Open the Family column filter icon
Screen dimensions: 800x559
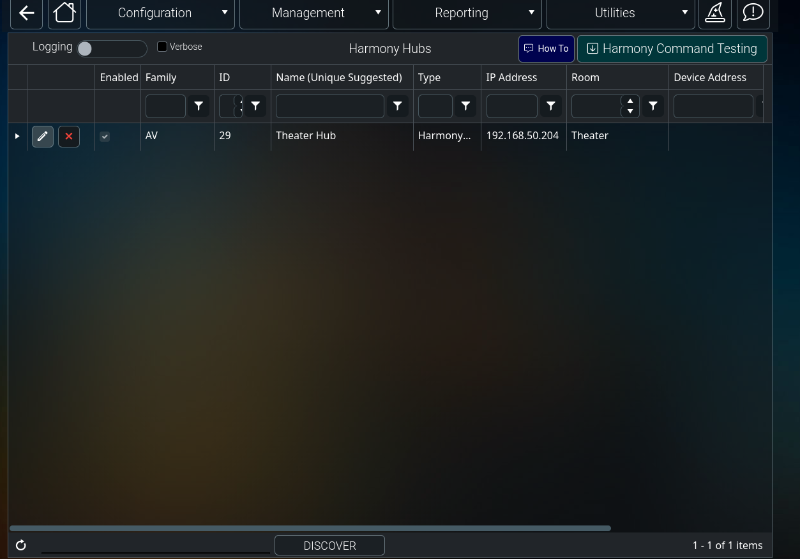(x=198, y=106)
